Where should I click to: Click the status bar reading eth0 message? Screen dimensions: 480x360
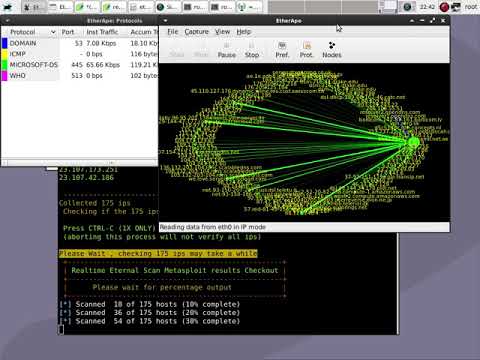tap(213, 227)
